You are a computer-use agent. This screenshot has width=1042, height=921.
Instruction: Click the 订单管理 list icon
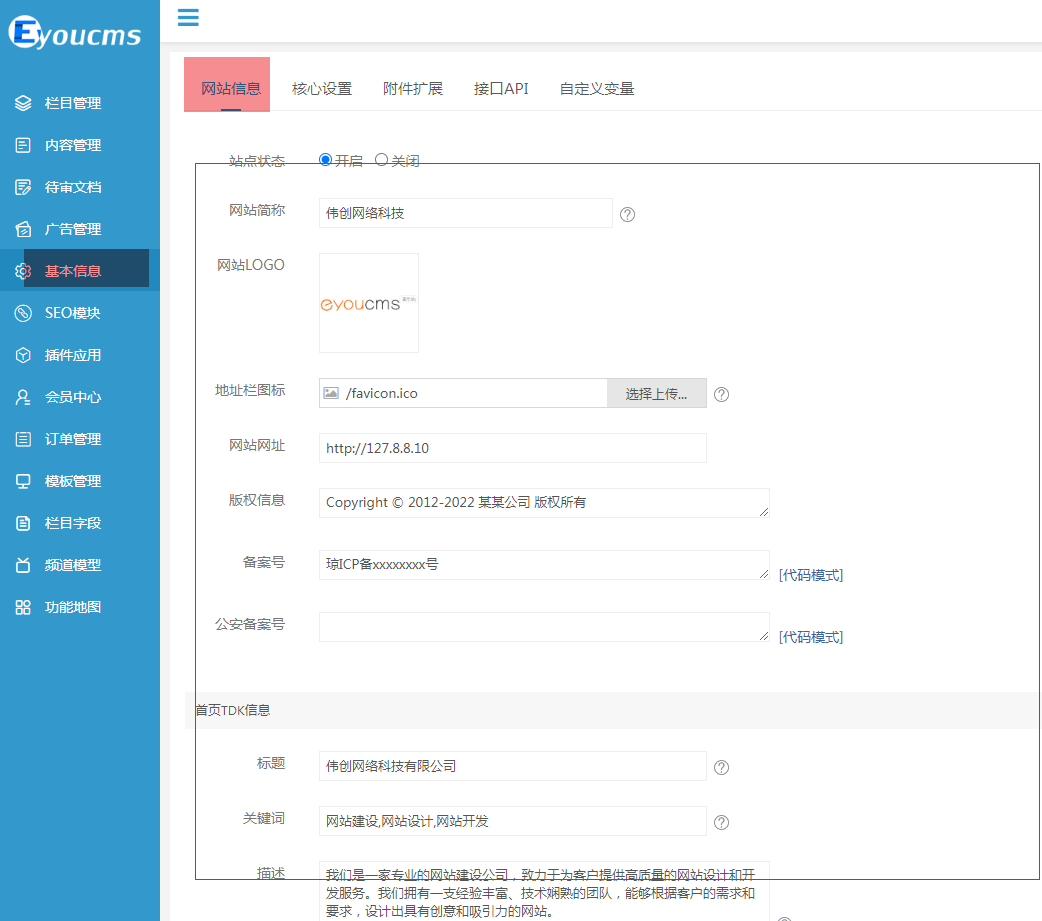click(23, 439)
